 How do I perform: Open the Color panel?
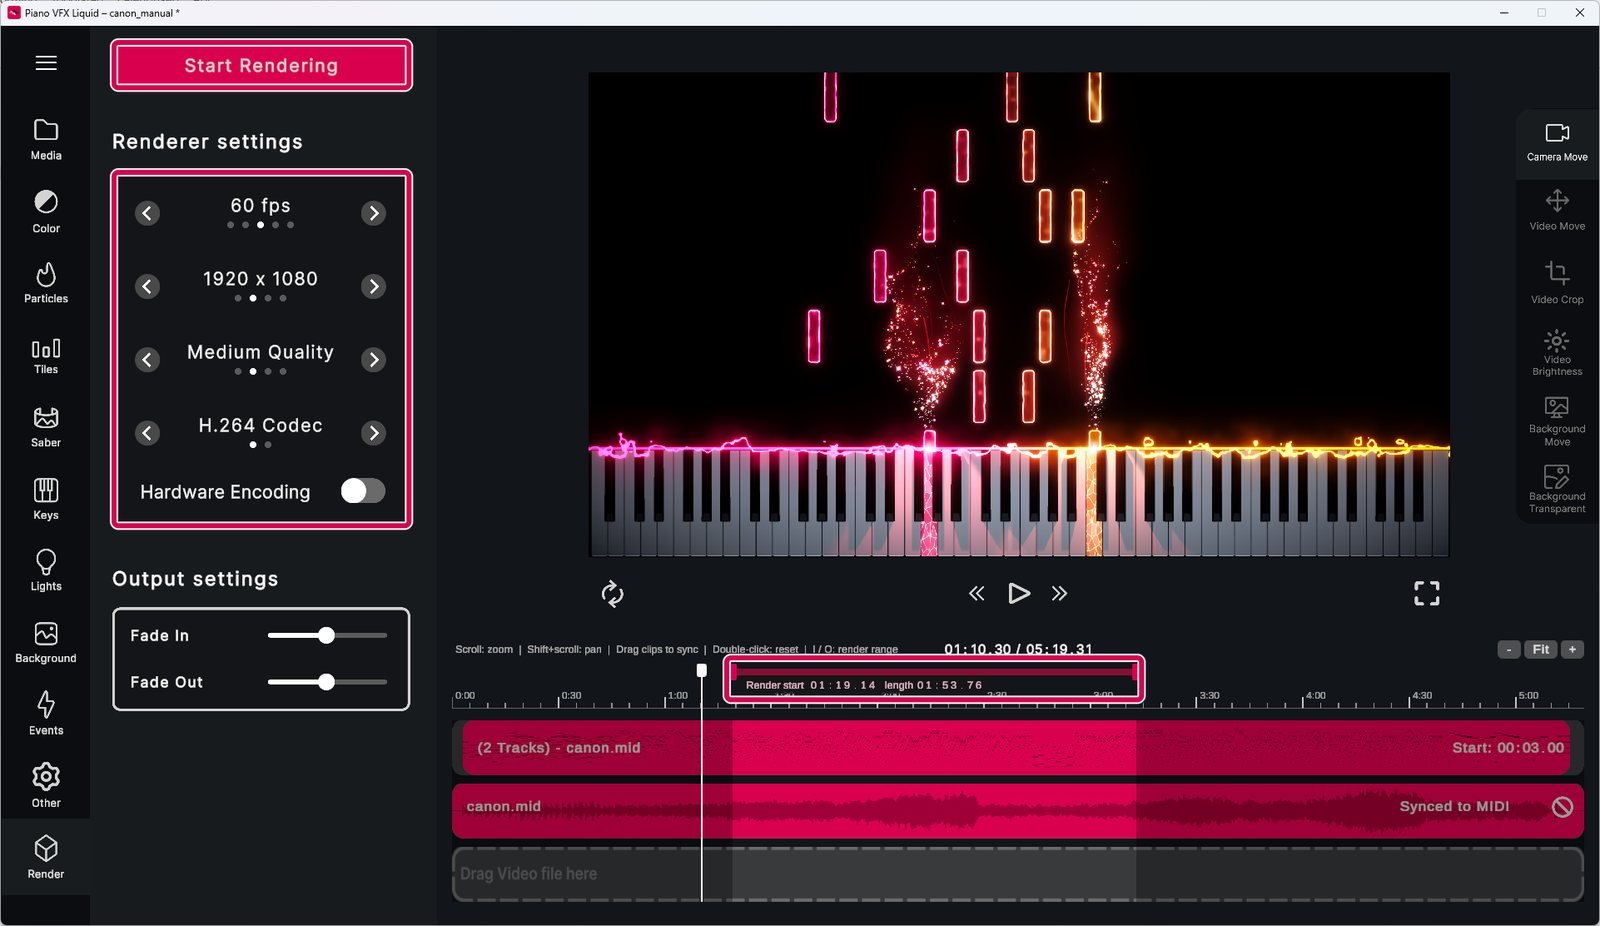point(46,212)
